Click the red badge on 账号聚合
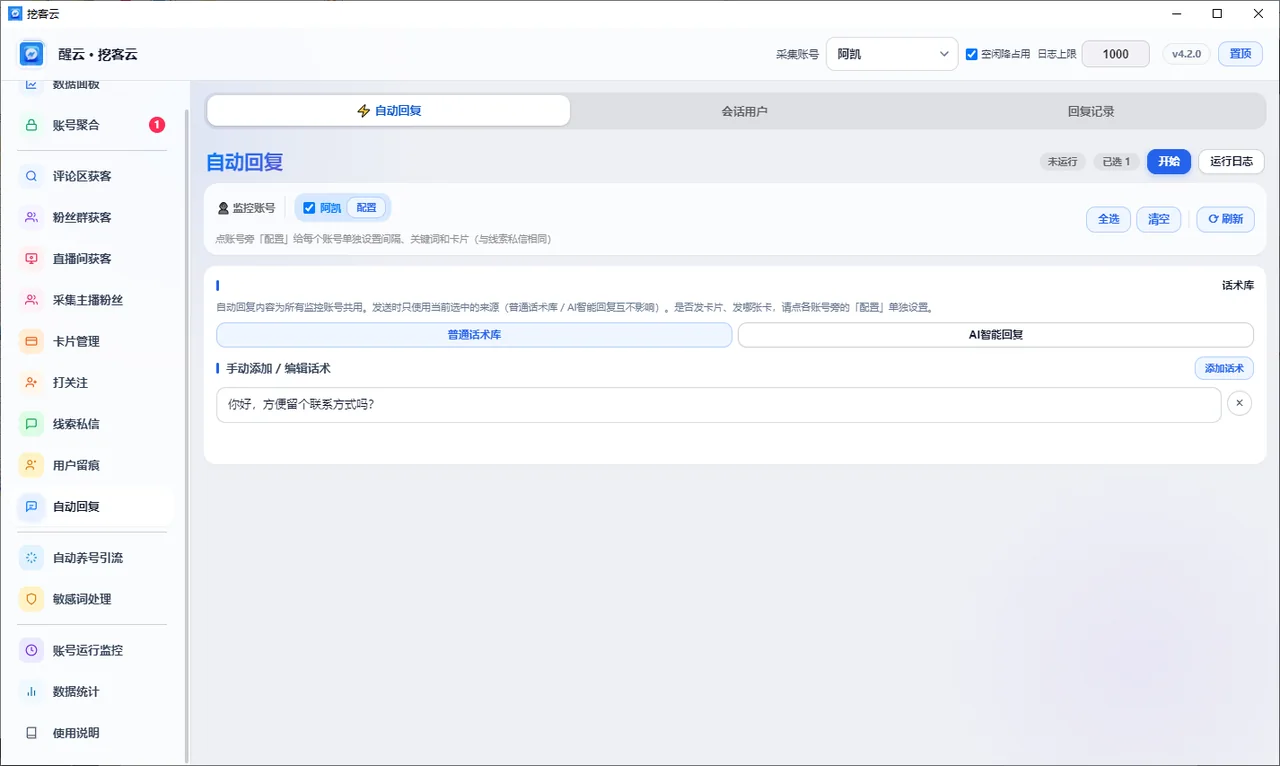The width and height of the screenshot is (1280, 766). click(157, 125)
